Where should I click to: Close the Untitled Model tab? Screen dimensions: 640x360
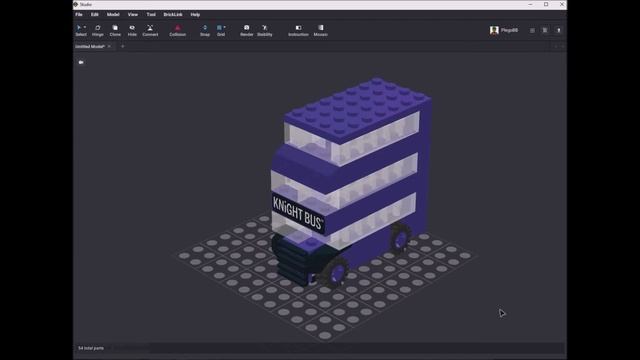(x=109, y=47)
